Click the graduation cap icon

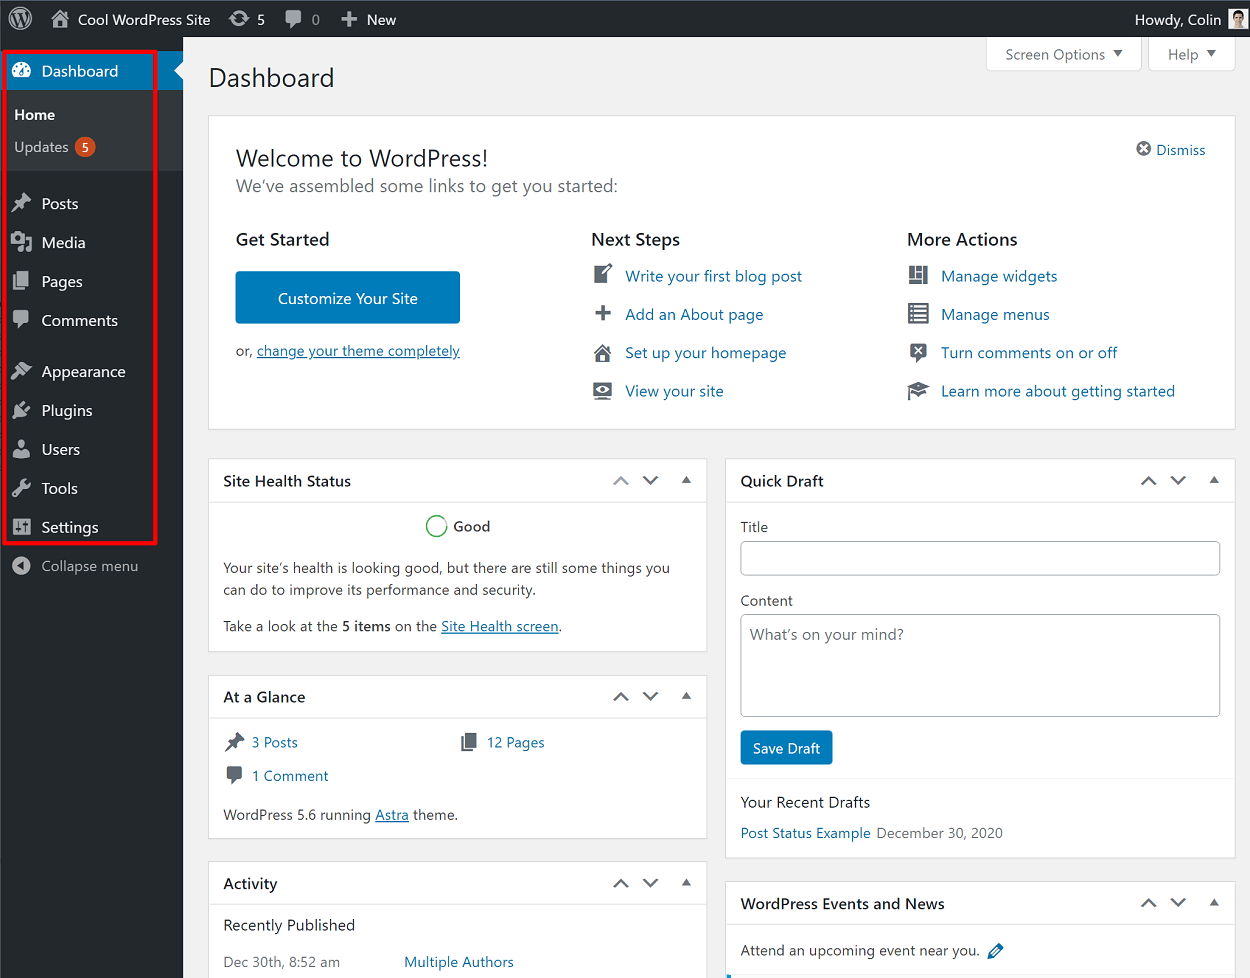tap(918, 391)
